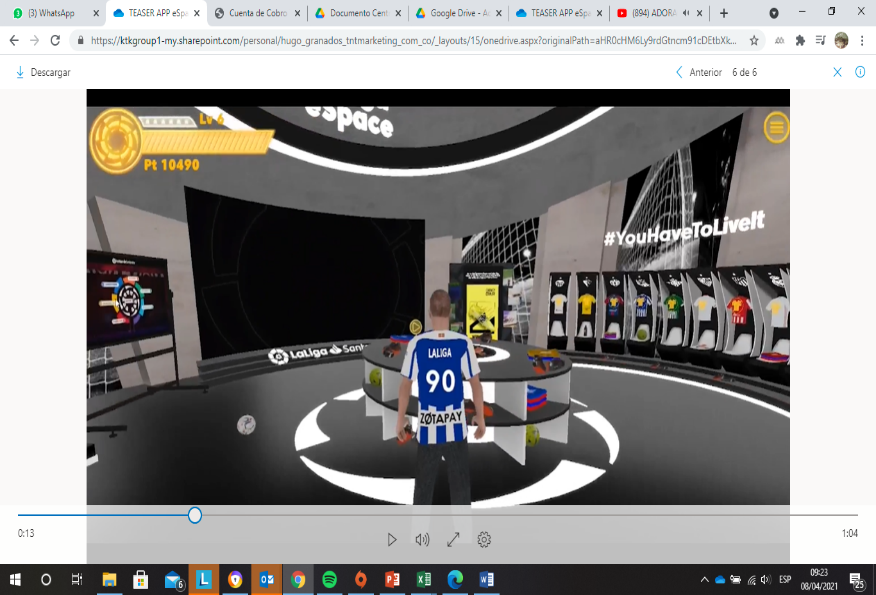Viewport: 876px width, 595px height.
Task: Reload the current page
Action: point(55,40)
